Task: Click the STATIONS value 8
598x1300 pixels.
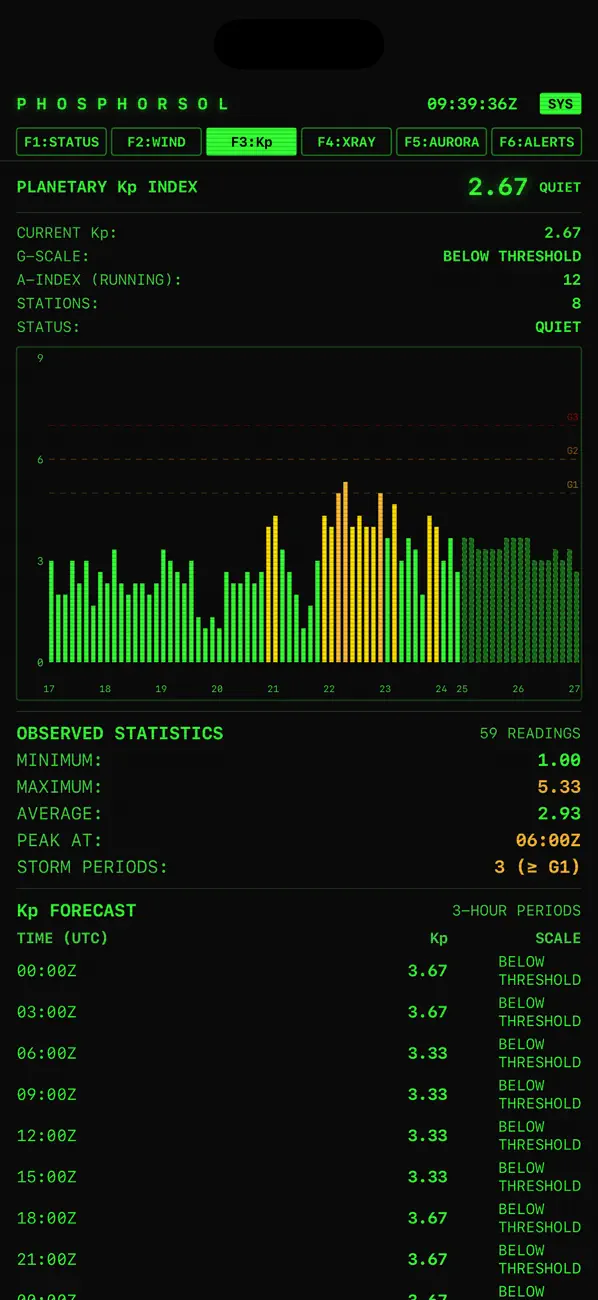Action: point(576,303)
